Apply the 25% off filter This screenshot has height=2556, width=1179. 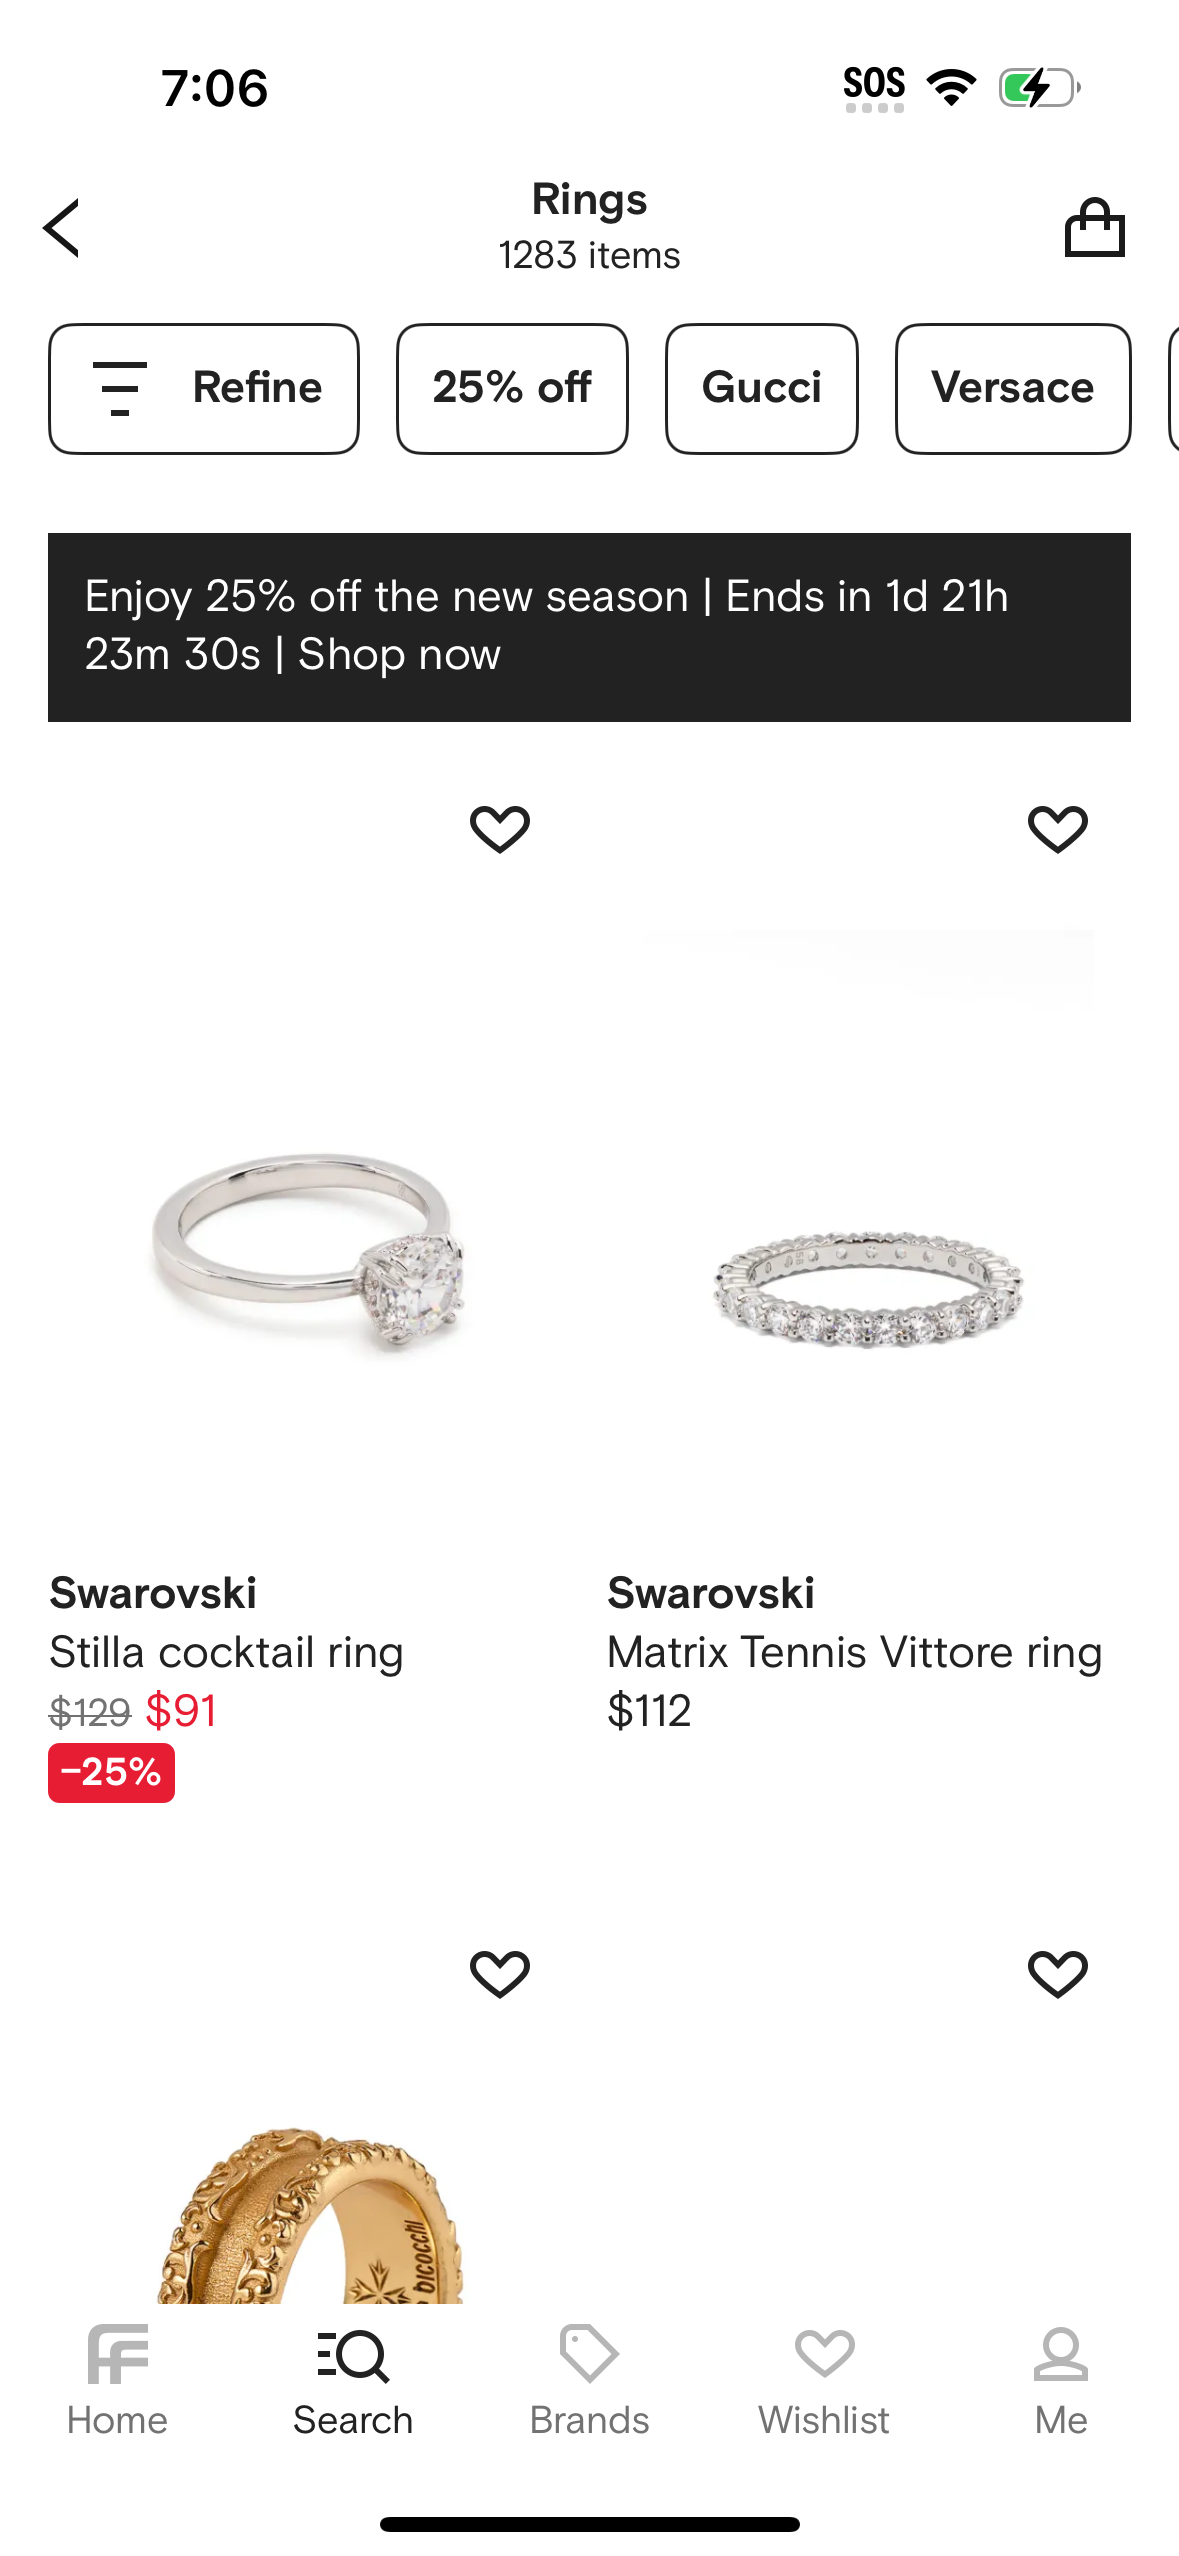tap(512, 388)
